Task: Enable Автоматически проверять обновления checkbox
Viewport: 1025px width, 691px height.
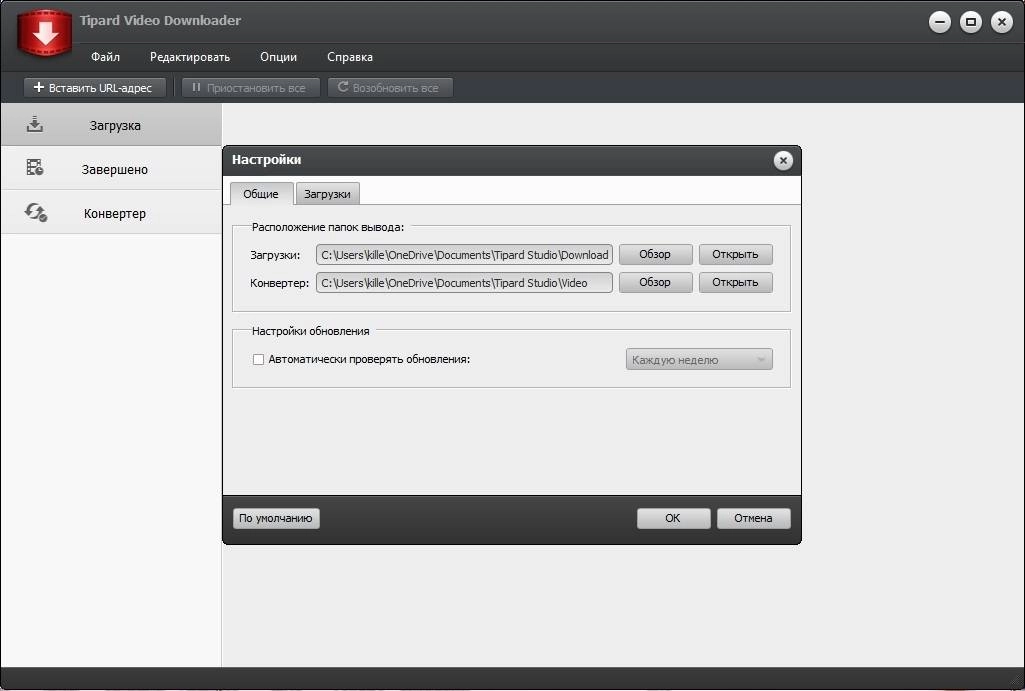Action: (x=258, y=360)
